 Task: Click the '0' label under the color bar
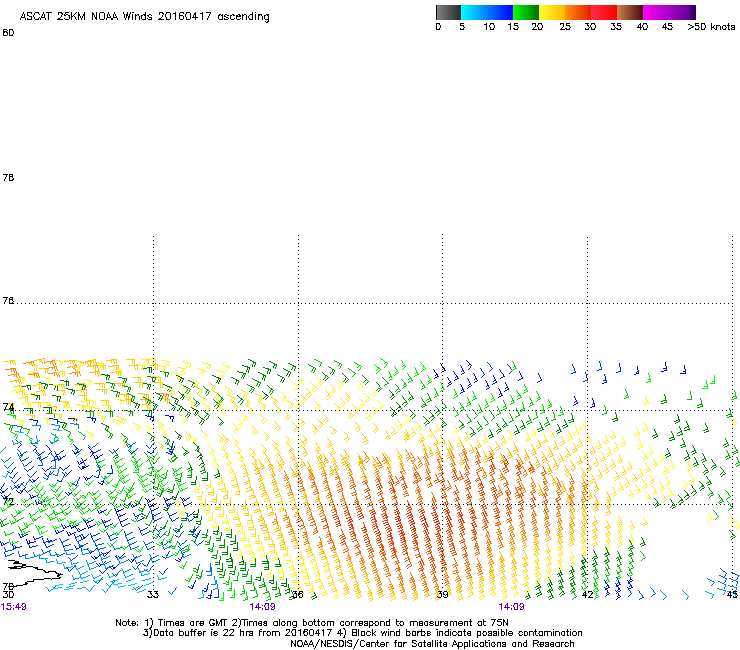pos(438,27)
